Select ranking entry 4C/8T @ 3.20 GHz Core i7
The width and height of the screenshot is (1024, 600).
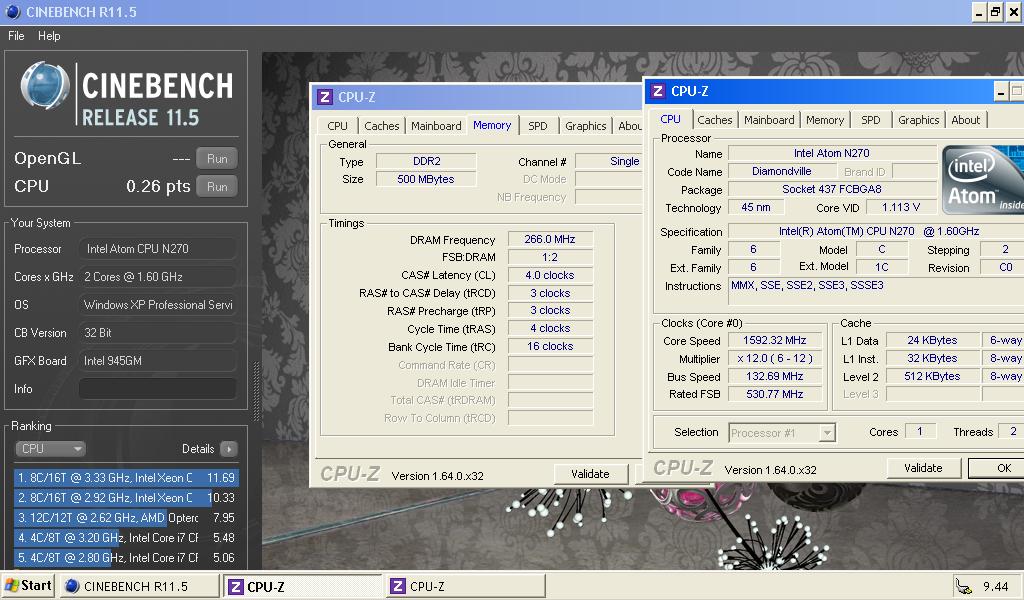coord(126,538)
